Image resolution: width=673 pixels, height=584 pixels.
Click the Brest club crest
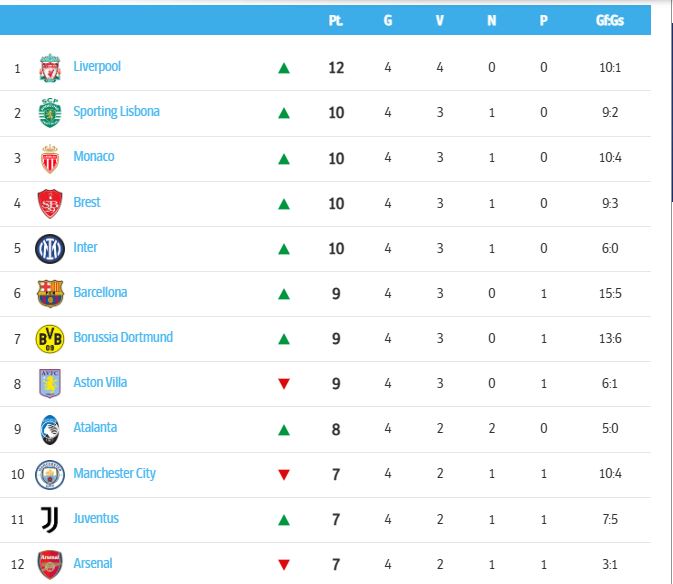pyautogui.click(x=50, y=203)
